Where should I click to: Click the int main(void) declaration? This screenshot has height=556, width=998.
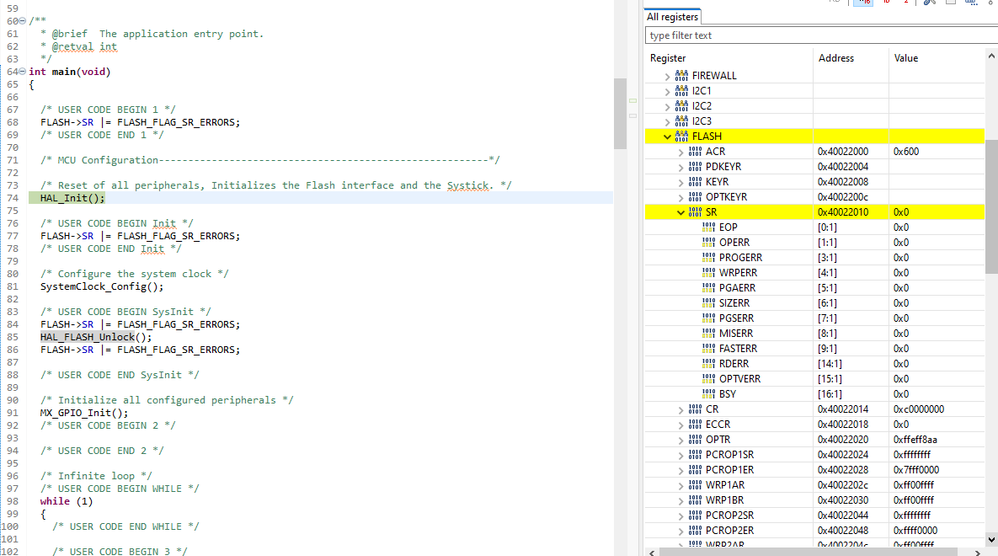pos(69,72)
